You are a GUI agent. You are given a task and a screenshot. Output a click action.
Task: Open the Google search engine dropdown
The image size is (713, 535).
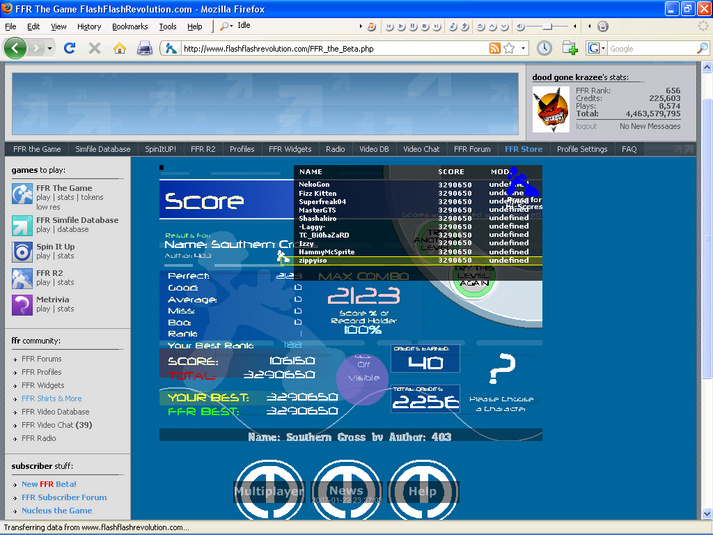tap(597, 48)
